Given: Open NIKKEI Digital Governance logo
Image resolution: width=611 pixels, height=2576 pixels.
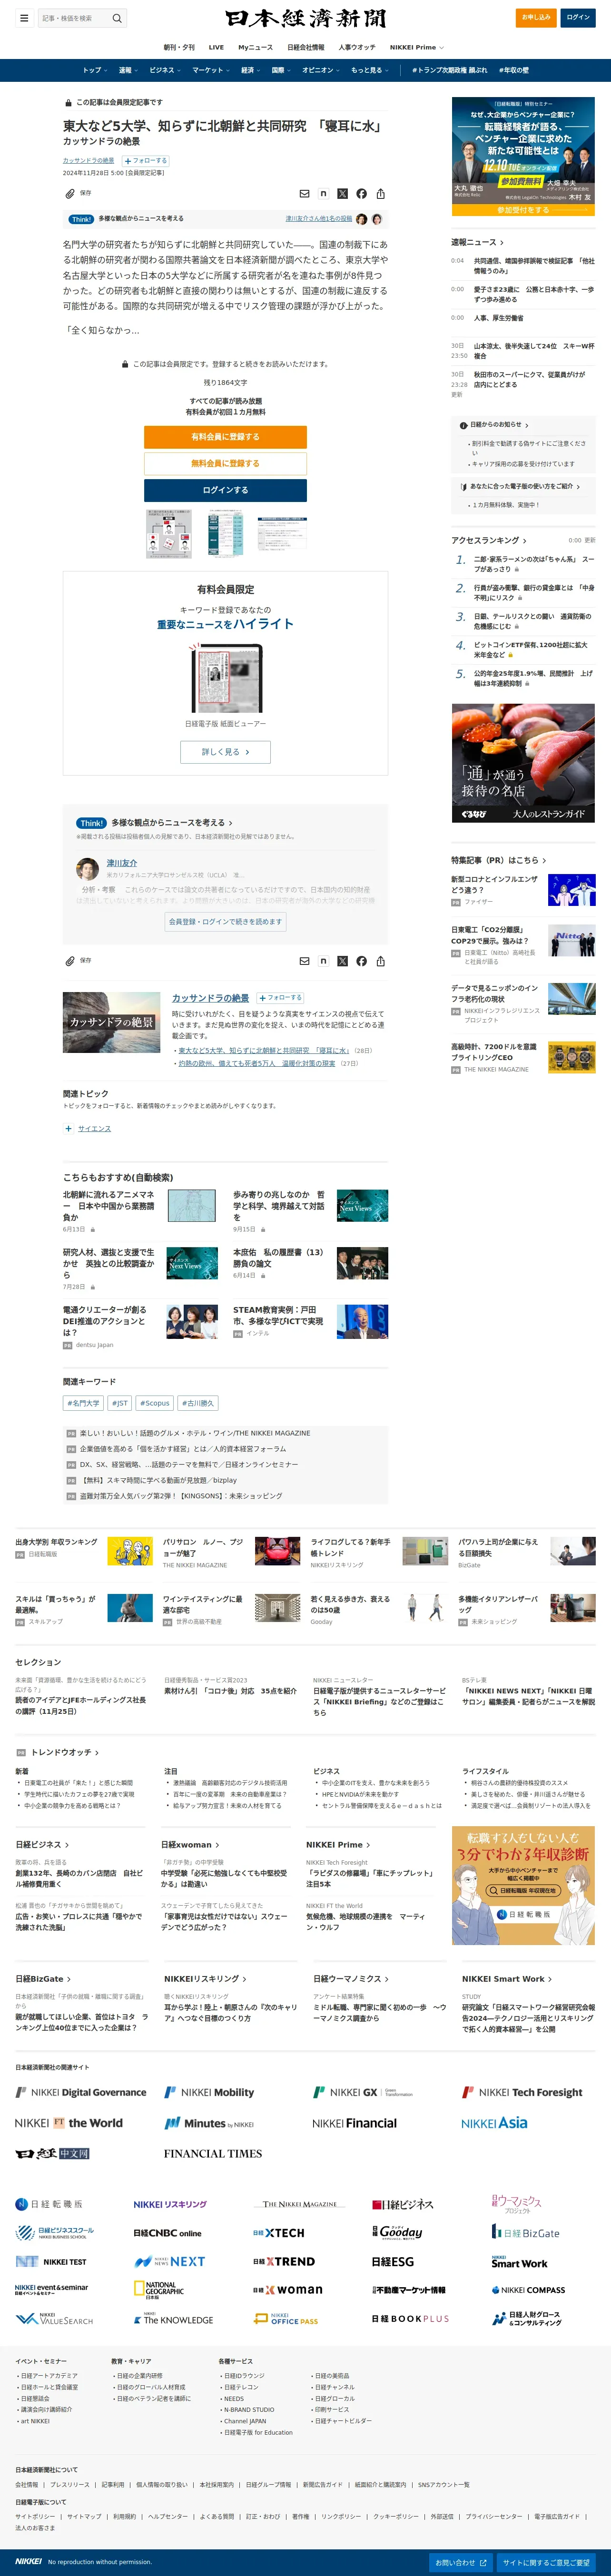Looking at the screenshot, I should coord(81,2091).
